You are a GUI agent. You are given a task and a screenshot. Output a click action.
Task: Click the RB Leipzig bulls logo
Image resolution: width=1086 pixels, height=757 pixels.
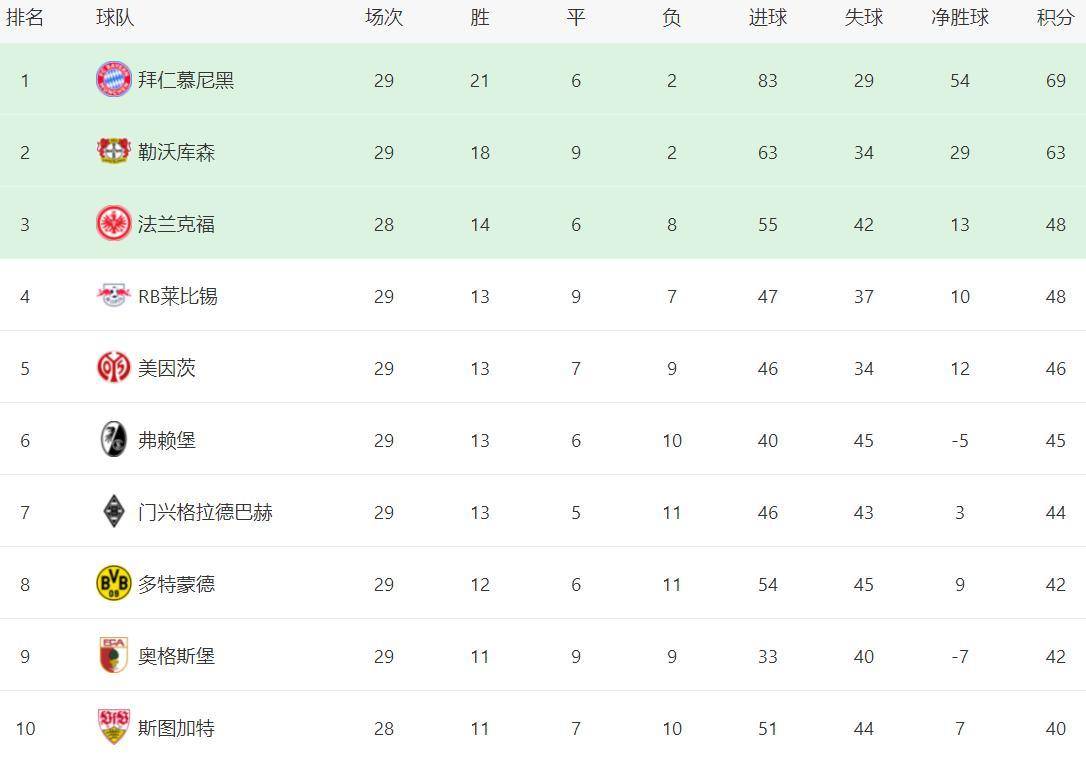pos(113,296)
